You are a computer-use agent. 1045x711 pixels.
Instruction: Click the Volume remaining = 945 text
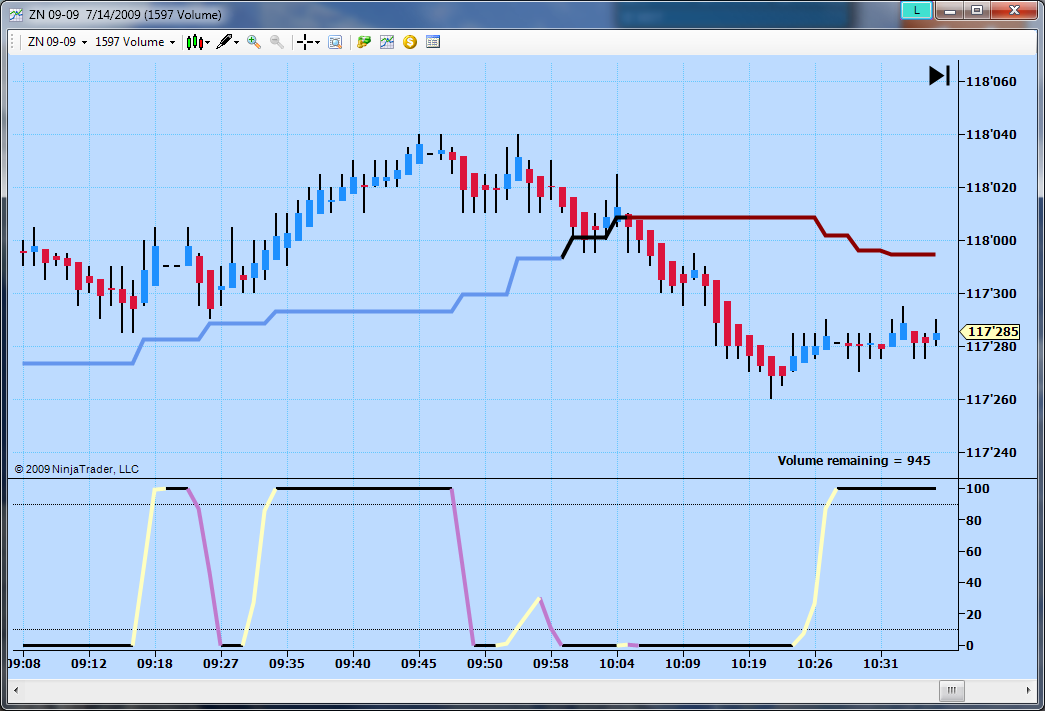click(854, 460)
